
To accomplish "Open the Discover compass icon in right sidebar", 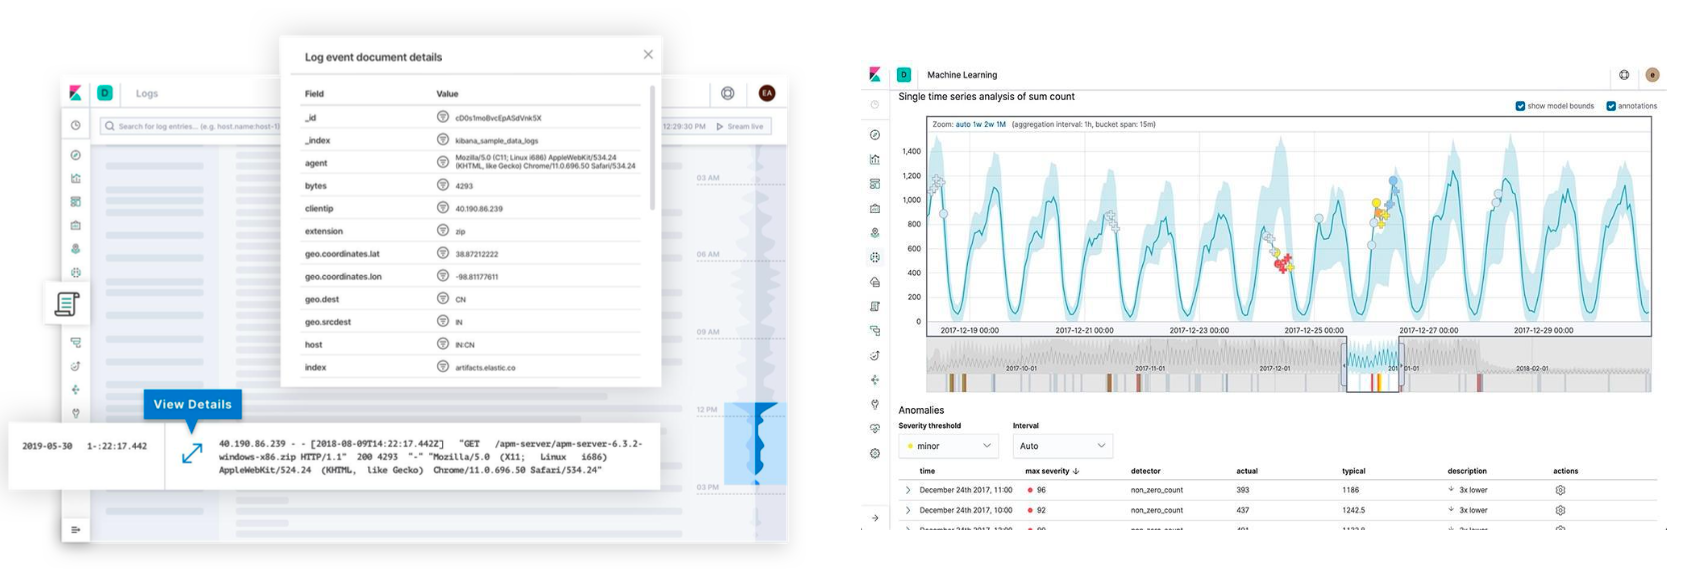I will (x=875, y=135).
